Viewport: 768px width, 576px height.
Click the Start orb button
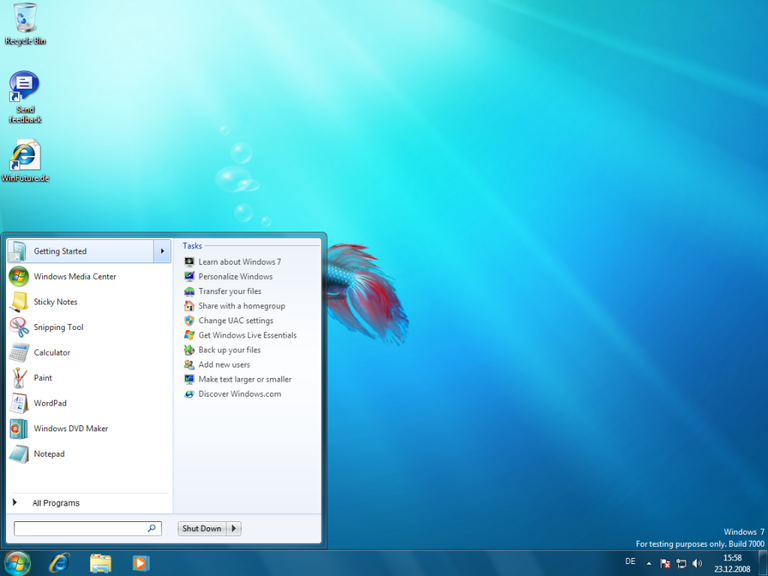(x=18, y=563)
